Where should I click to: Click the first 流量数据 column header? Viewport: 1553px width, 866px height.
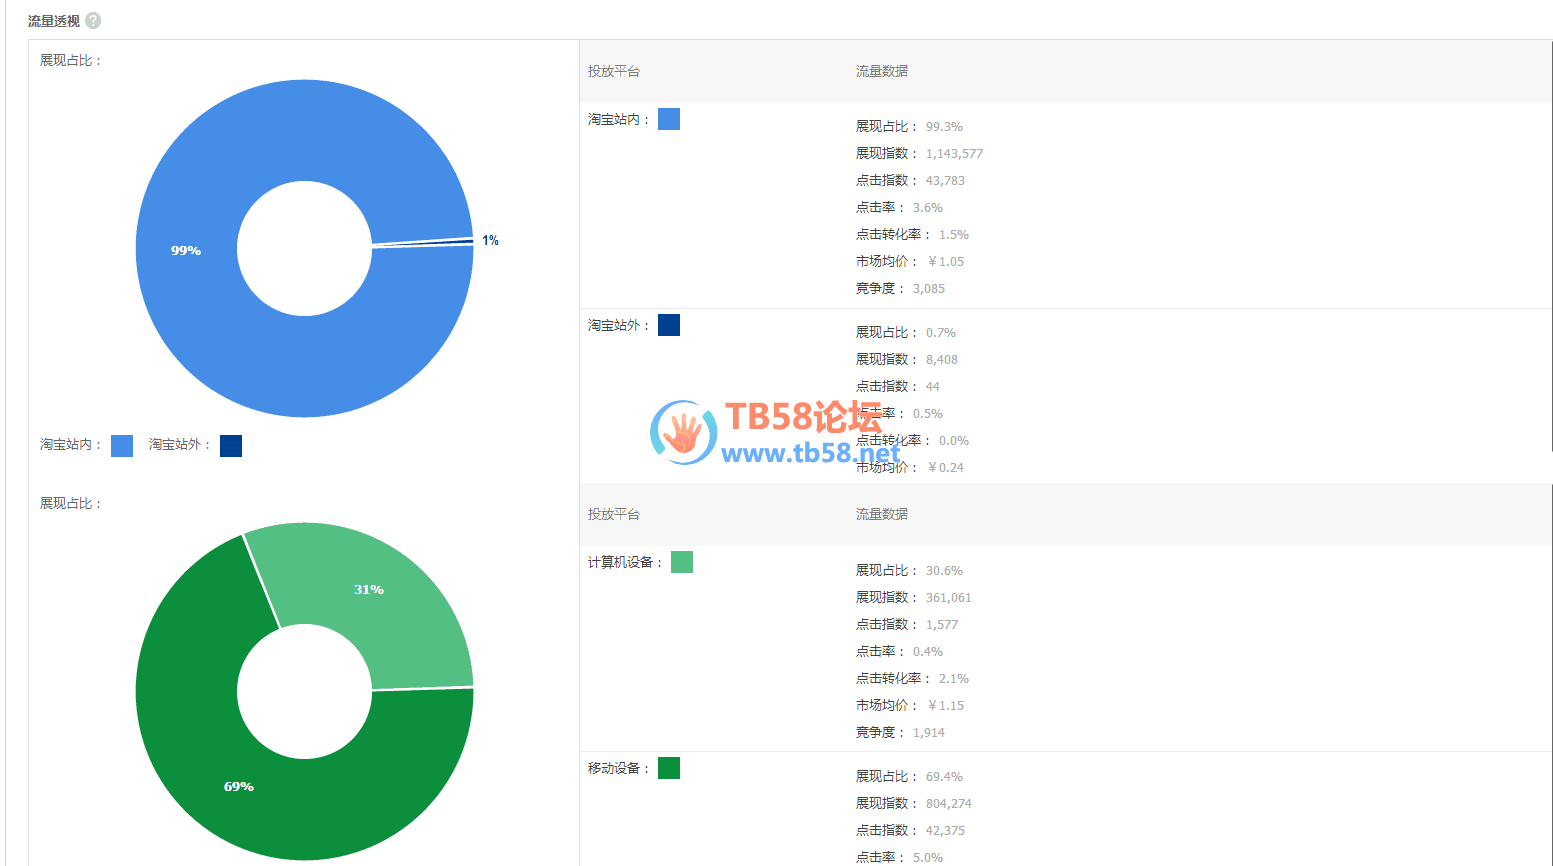click(882, 71)
